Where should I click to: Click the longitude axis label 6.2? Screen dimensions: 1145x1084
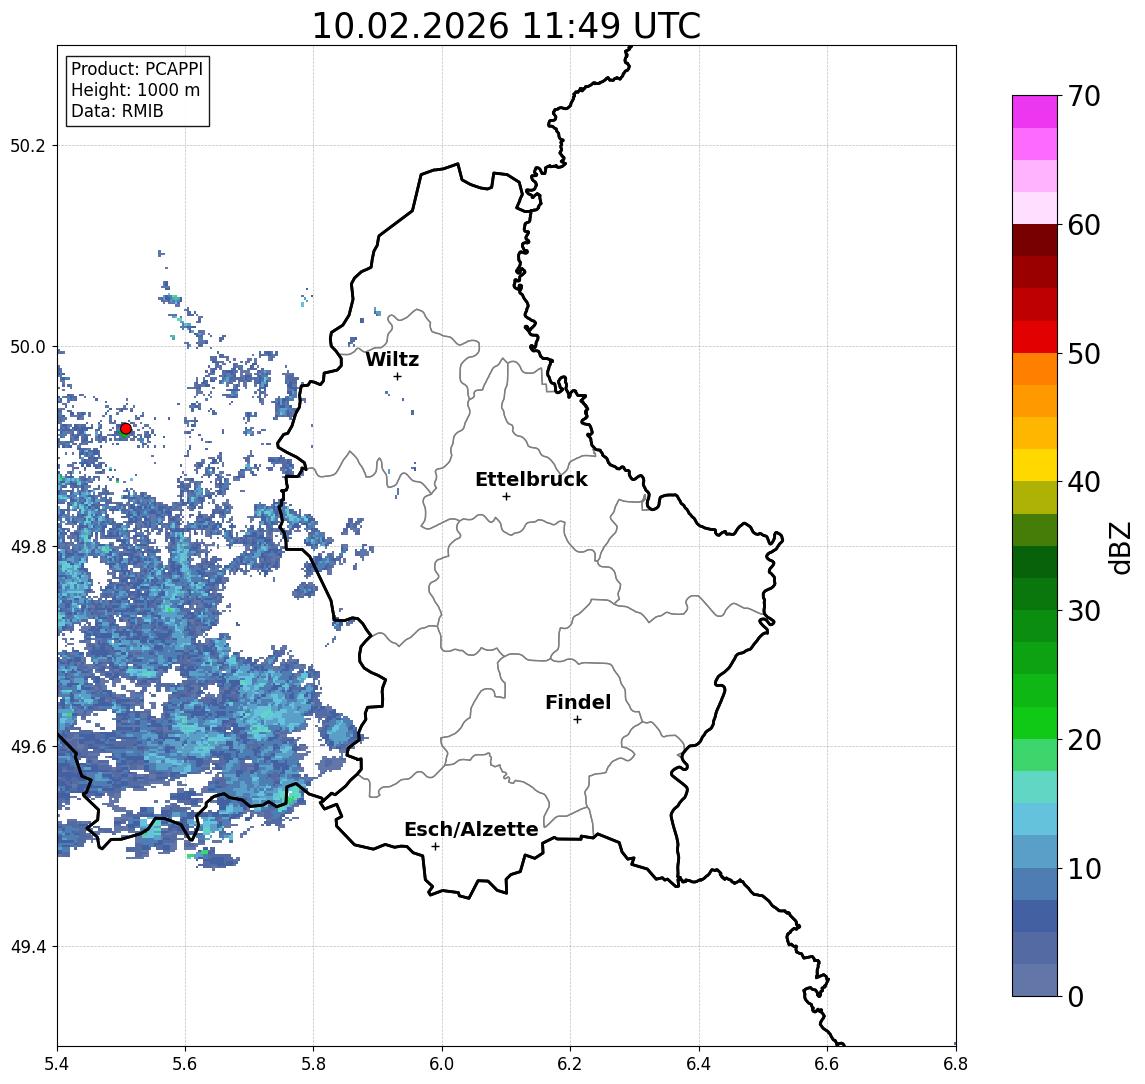coord(570,1064)
